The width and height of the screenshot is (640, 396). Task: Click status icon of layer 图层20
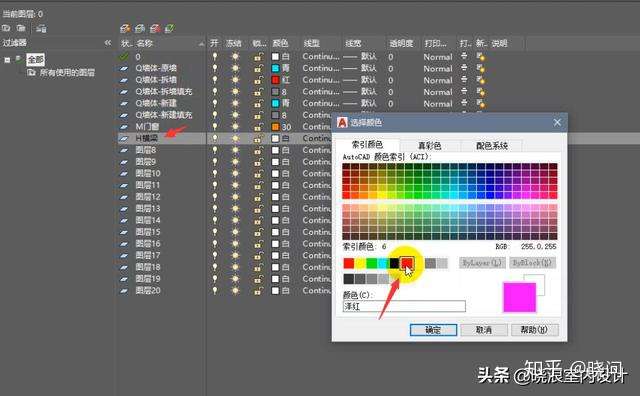point(124,291)
